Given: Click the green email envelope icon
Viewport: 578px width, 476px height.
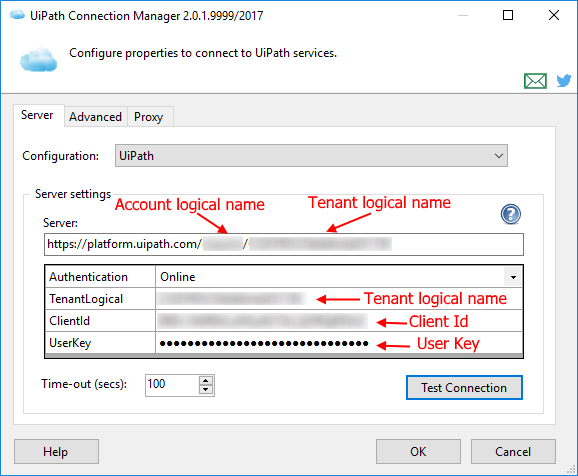Looking at the screenshot, I should (535, 81).
